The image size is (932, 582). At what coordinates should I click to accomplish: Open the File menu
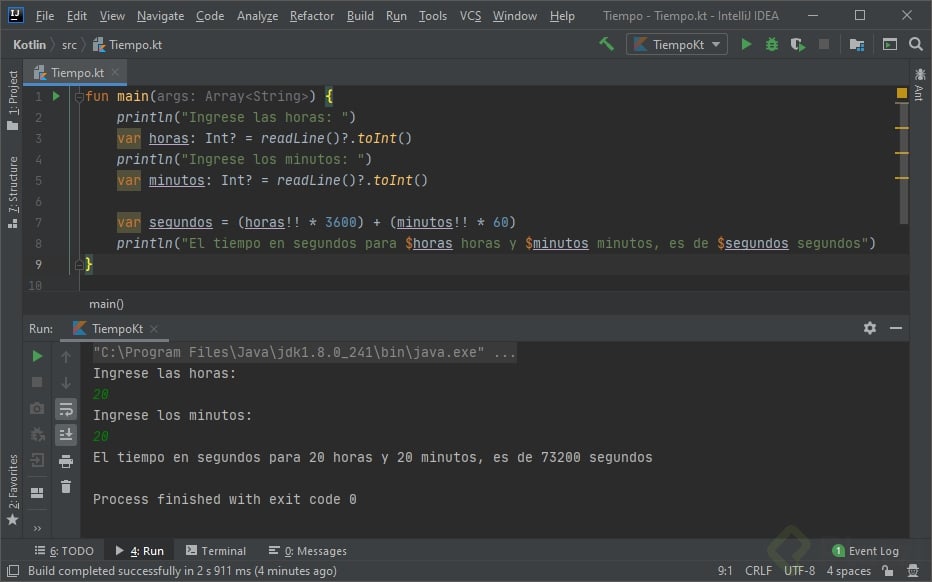[x=45, y=16]
